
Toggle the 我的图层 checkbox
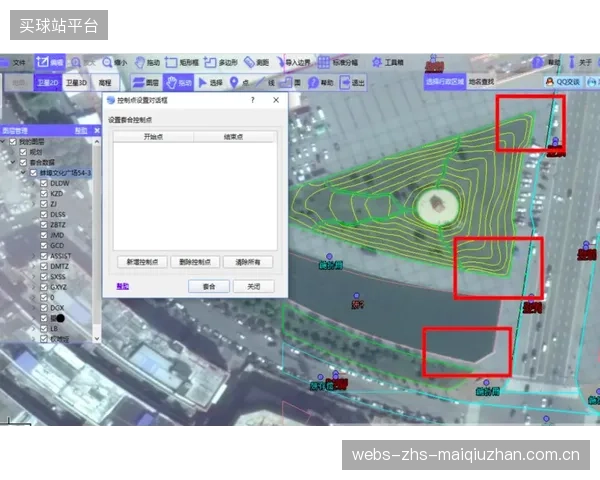pyautogui.click(x=13, y=142)
